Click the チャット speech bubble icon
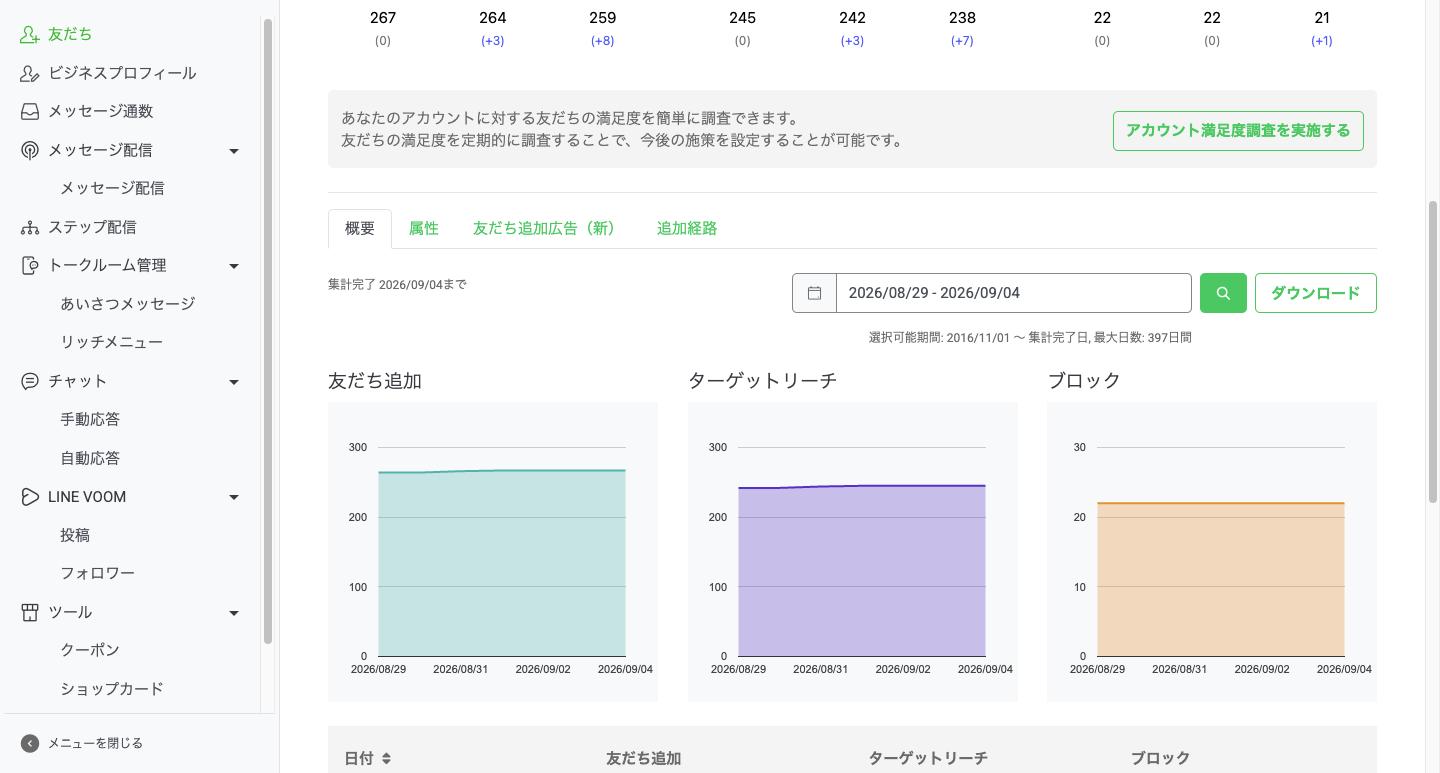This screenshot has height=773, width=1440. (x=30, y=381)
